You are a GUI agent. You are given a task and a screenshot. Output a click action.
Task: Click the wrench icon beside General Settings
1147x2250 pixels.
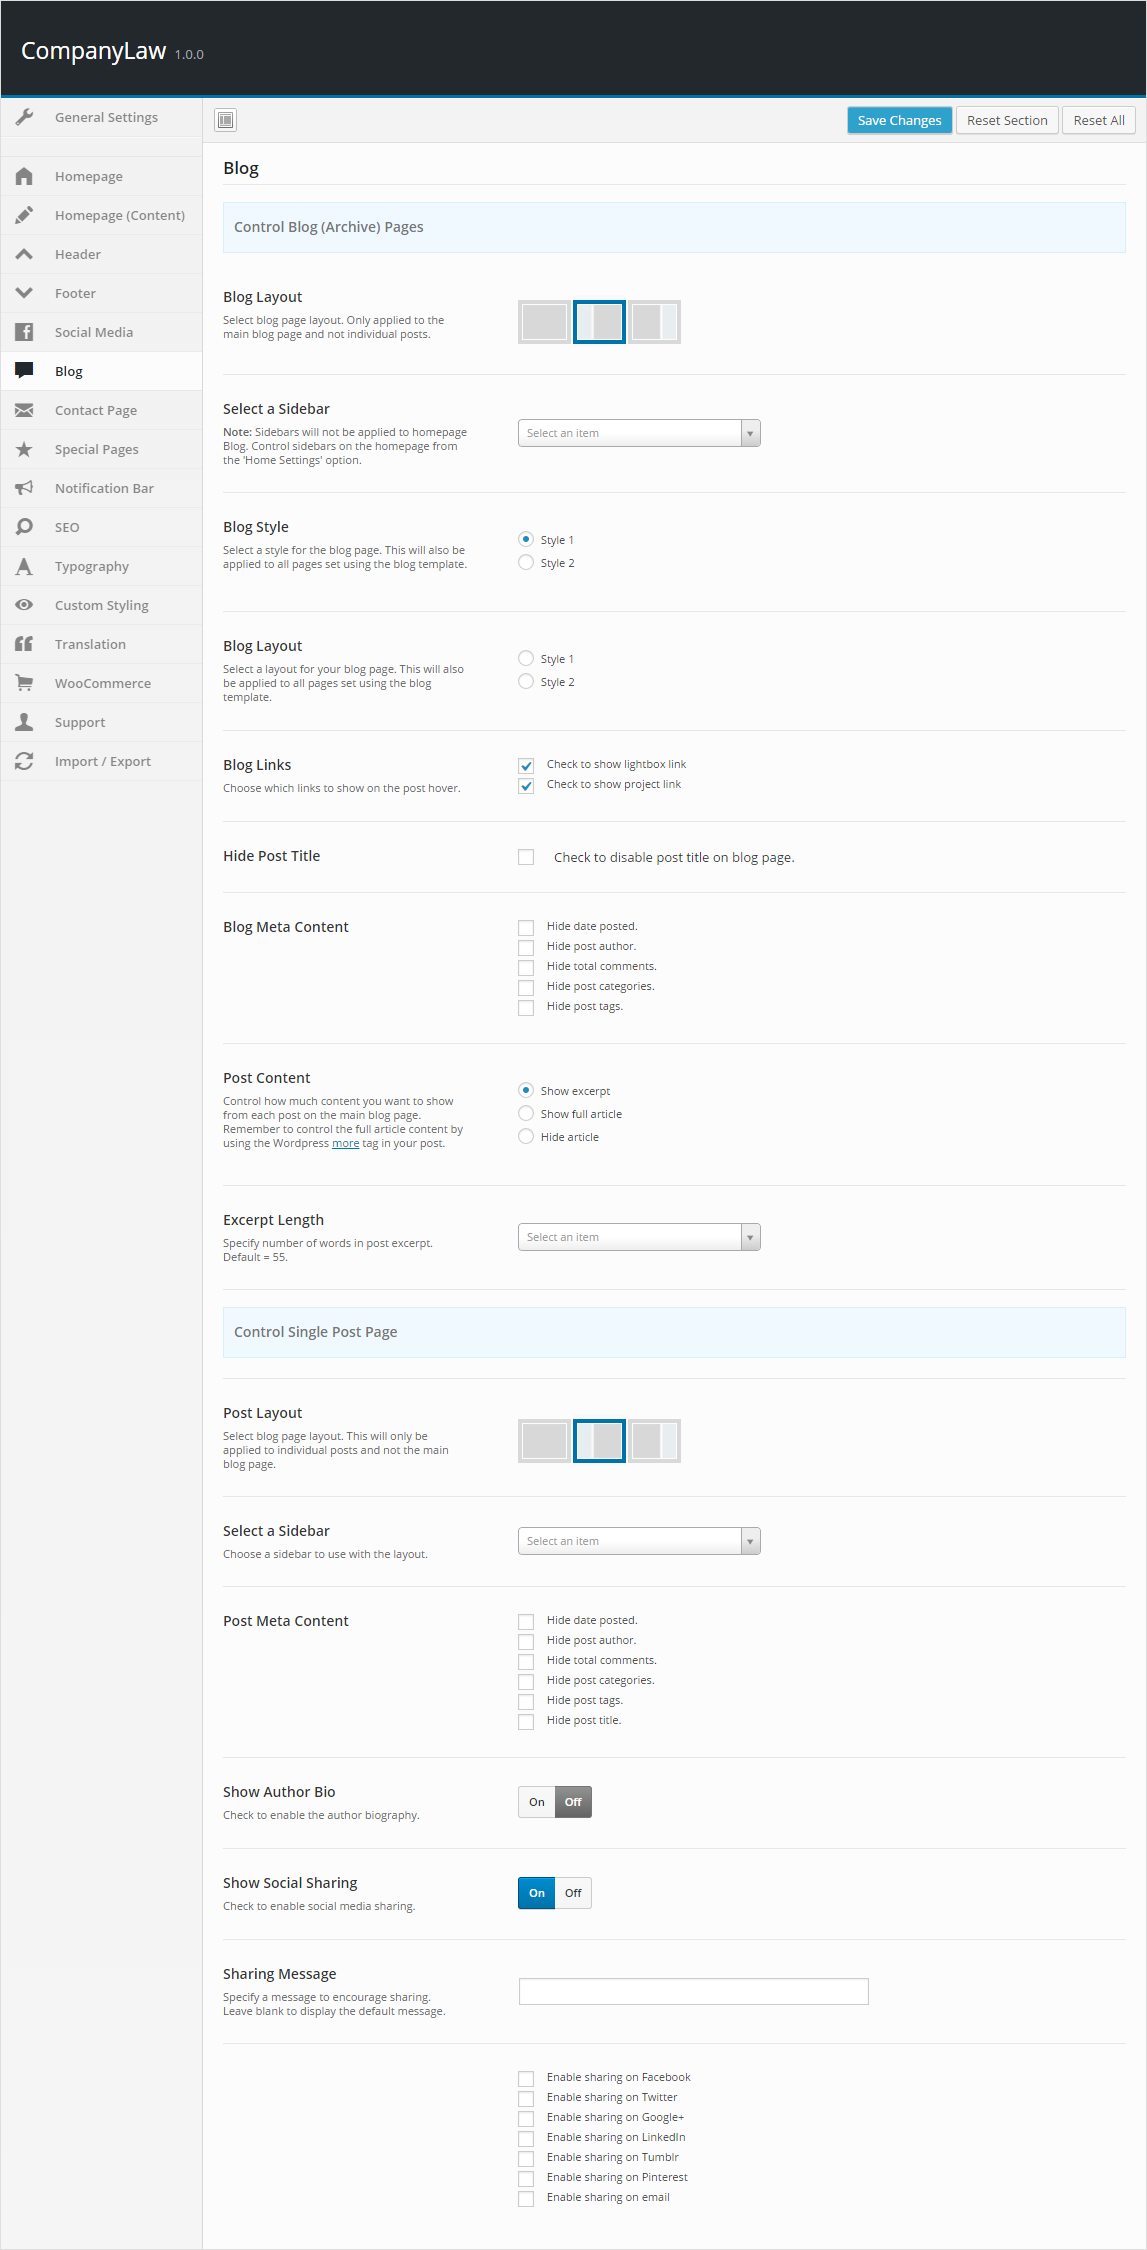25,117
